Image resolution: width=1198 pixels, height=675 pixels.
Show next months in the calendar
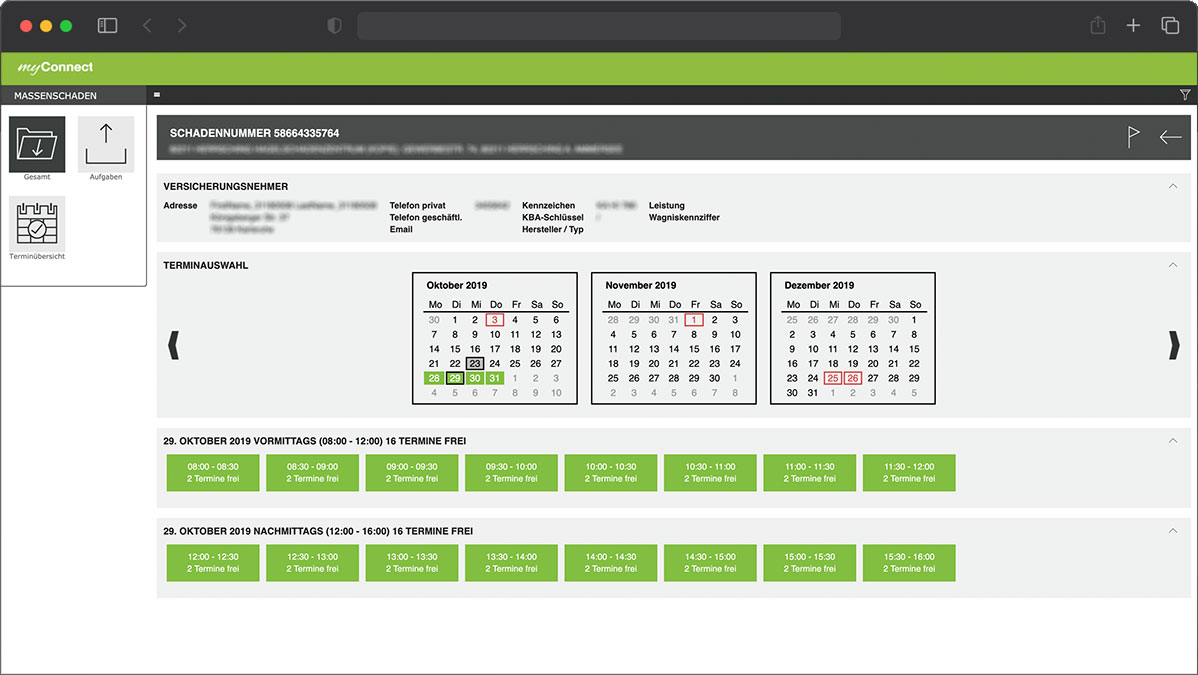1174,346
